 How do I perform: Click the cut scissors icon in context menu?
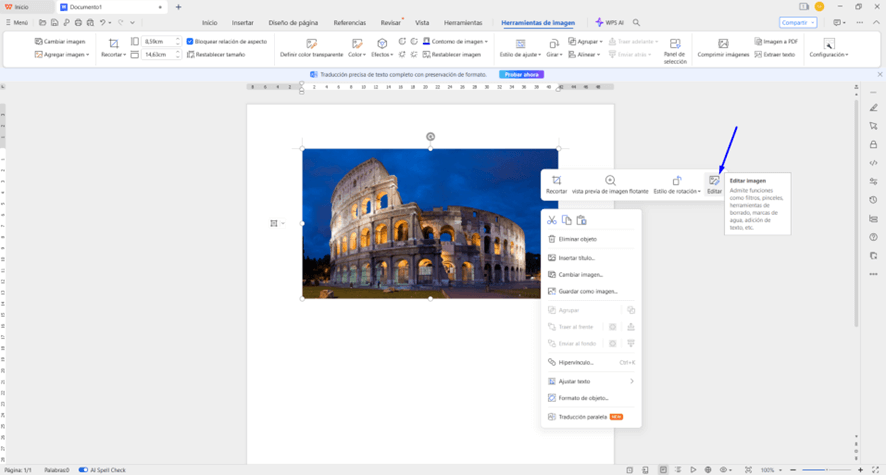552,220
